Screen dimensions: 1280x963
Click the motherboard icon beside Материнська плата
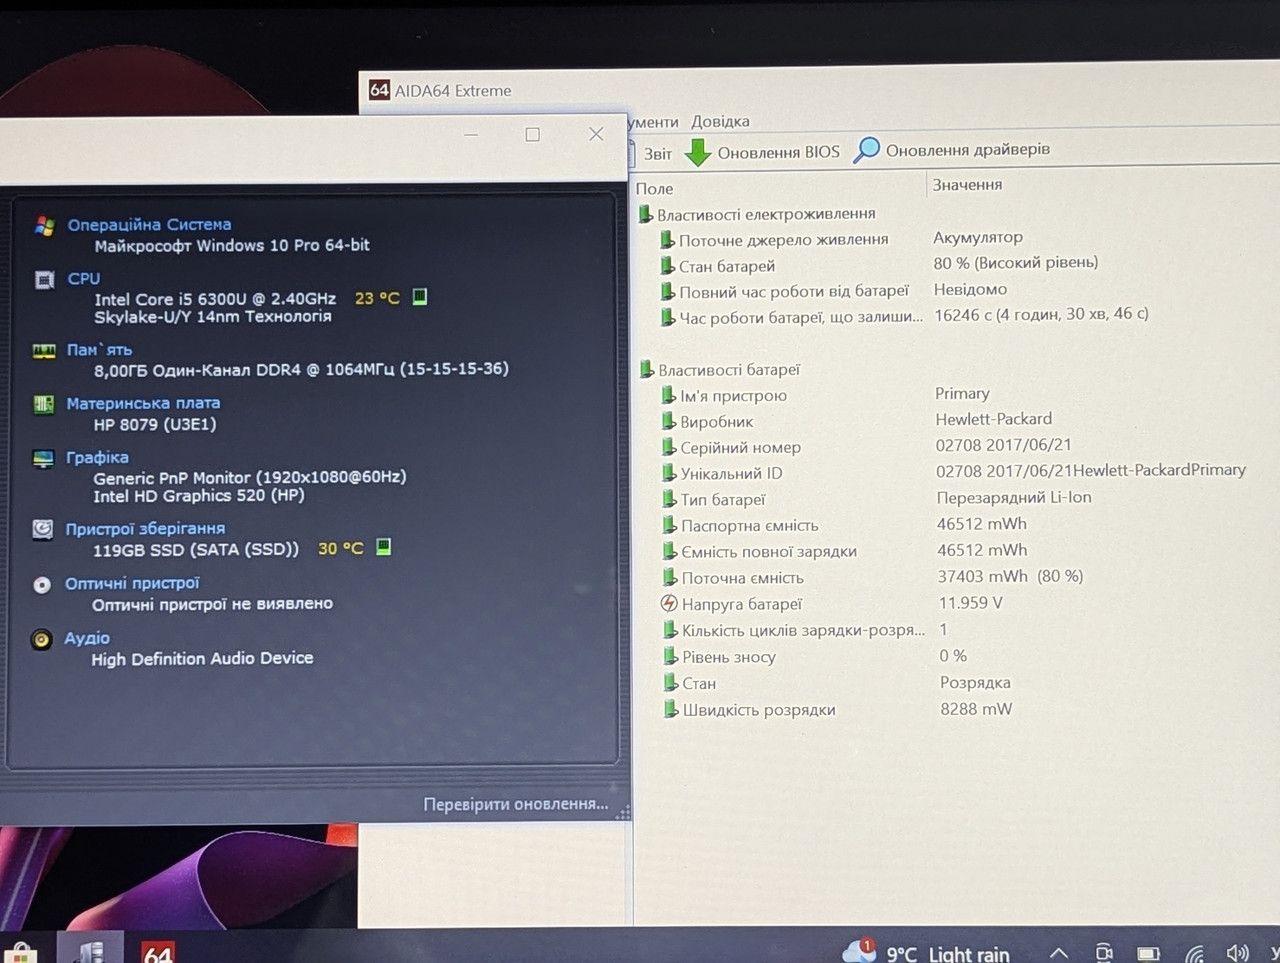pyautogui.click(x=43, y=404)
